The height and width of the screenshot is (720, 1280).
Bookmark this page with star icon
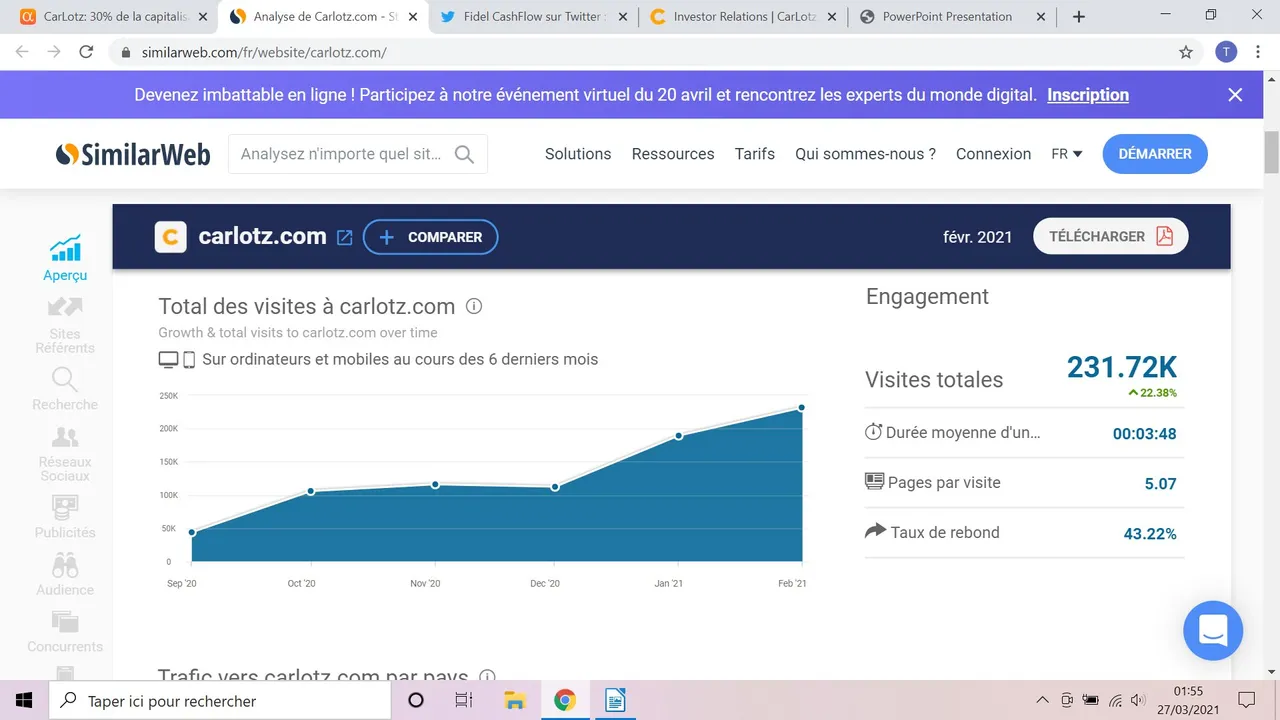[1186, 52]
